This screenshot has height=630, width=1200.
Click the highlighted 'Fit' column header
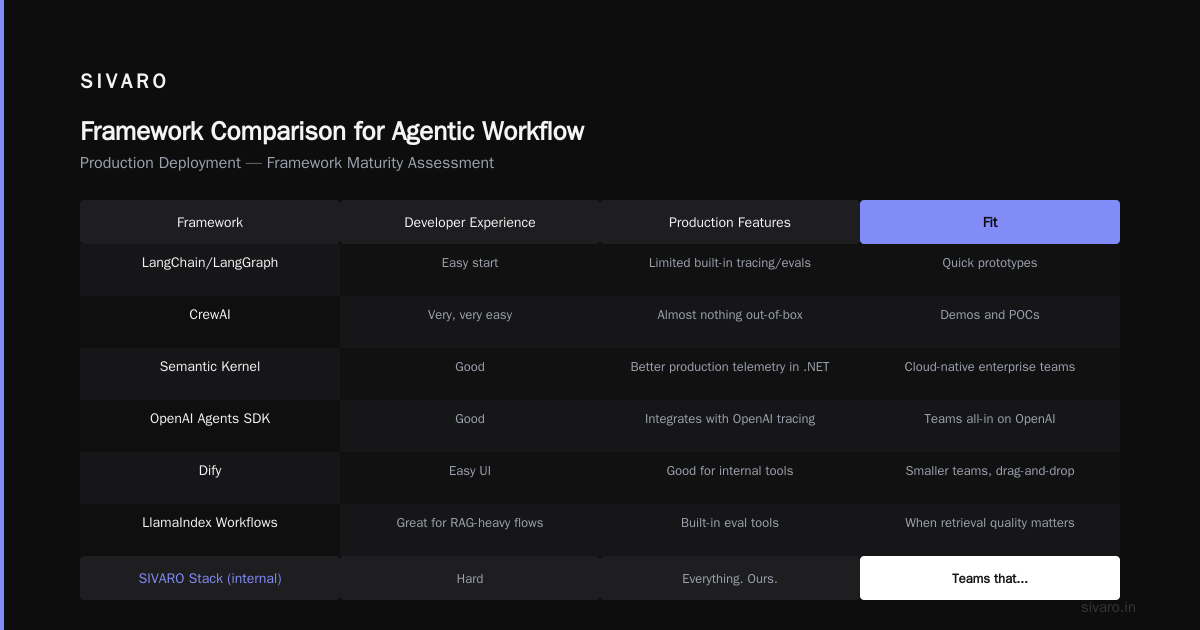tap(990, 222)
